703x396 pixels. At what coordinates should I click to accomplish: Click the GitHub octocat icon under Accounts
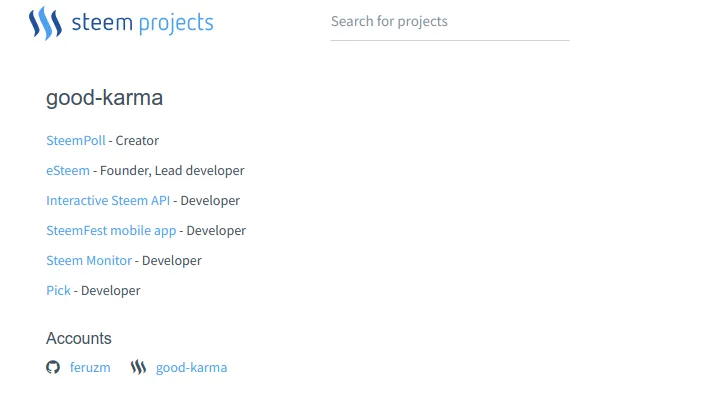(x=53, y=367)
